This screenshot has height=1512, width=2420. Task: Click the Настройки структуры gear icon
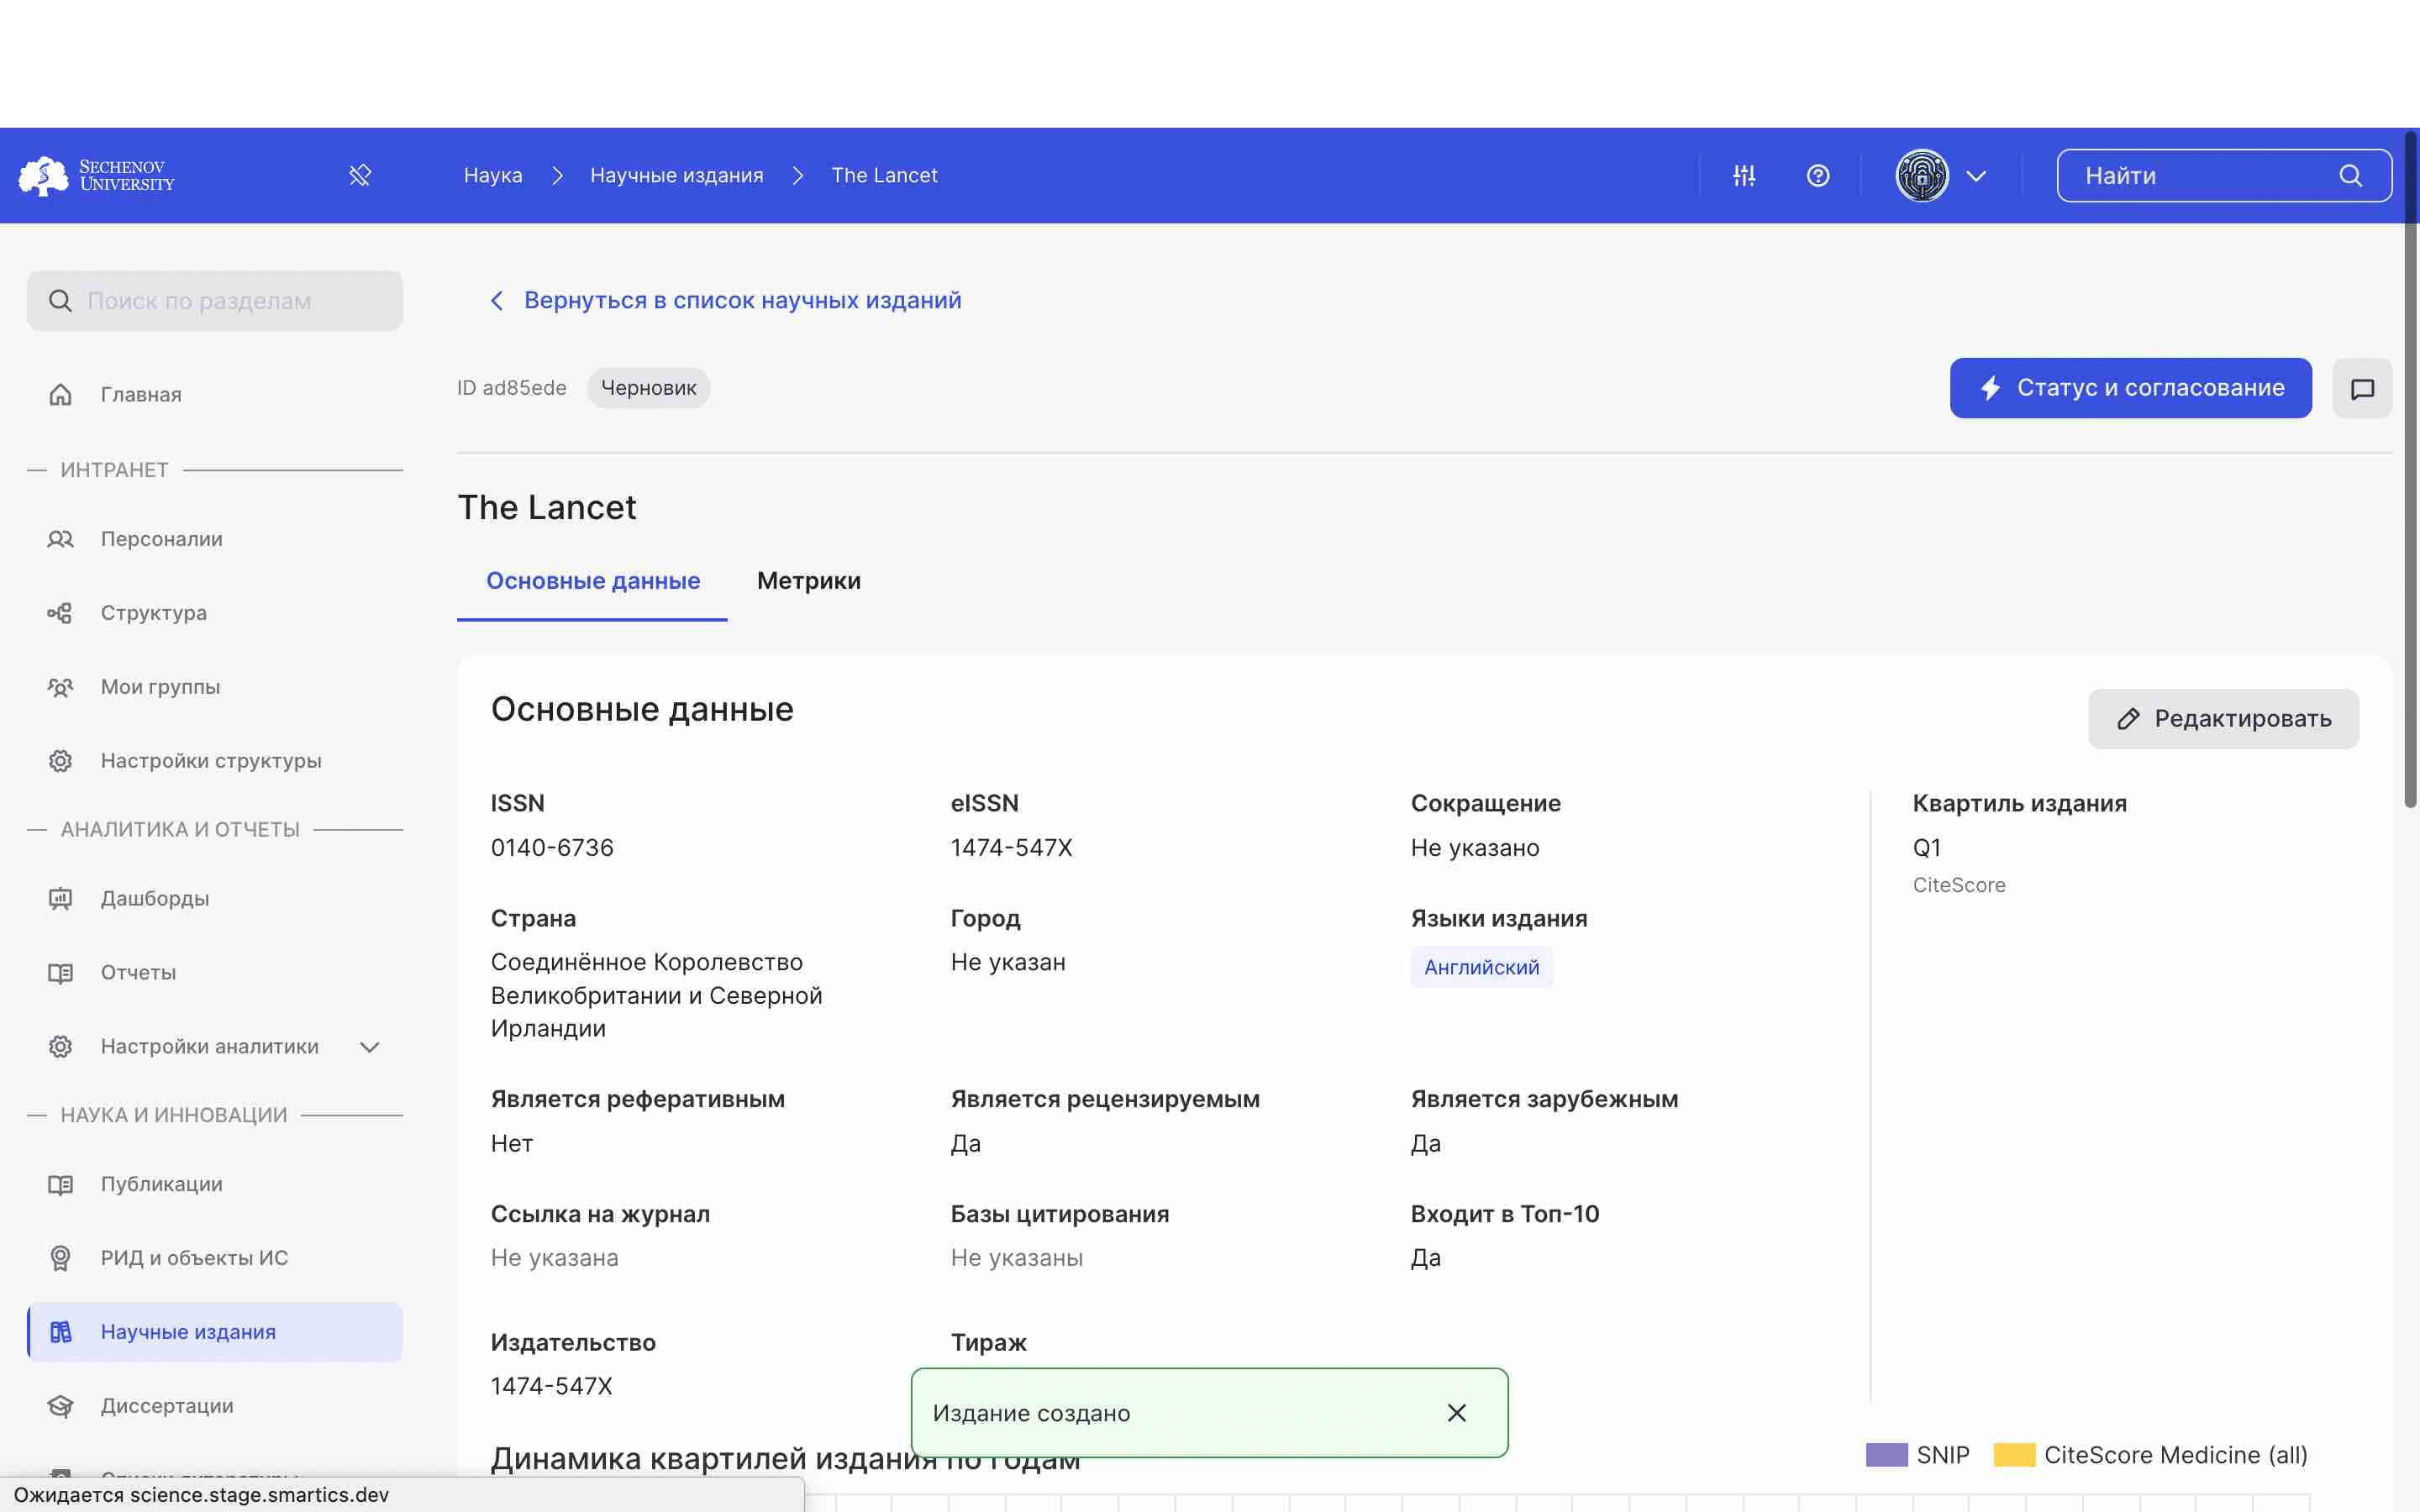click(x=60, y=761)
